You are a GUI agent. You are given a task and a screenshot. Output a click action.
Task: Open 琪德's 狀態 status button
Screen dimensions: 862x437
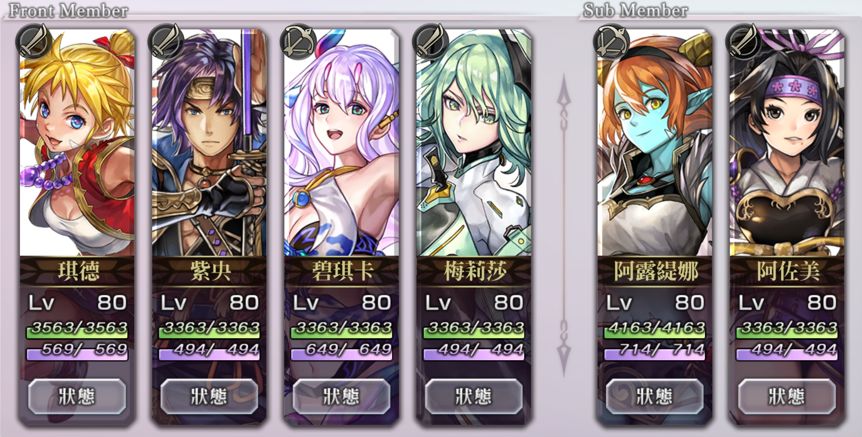pos(77,396)
